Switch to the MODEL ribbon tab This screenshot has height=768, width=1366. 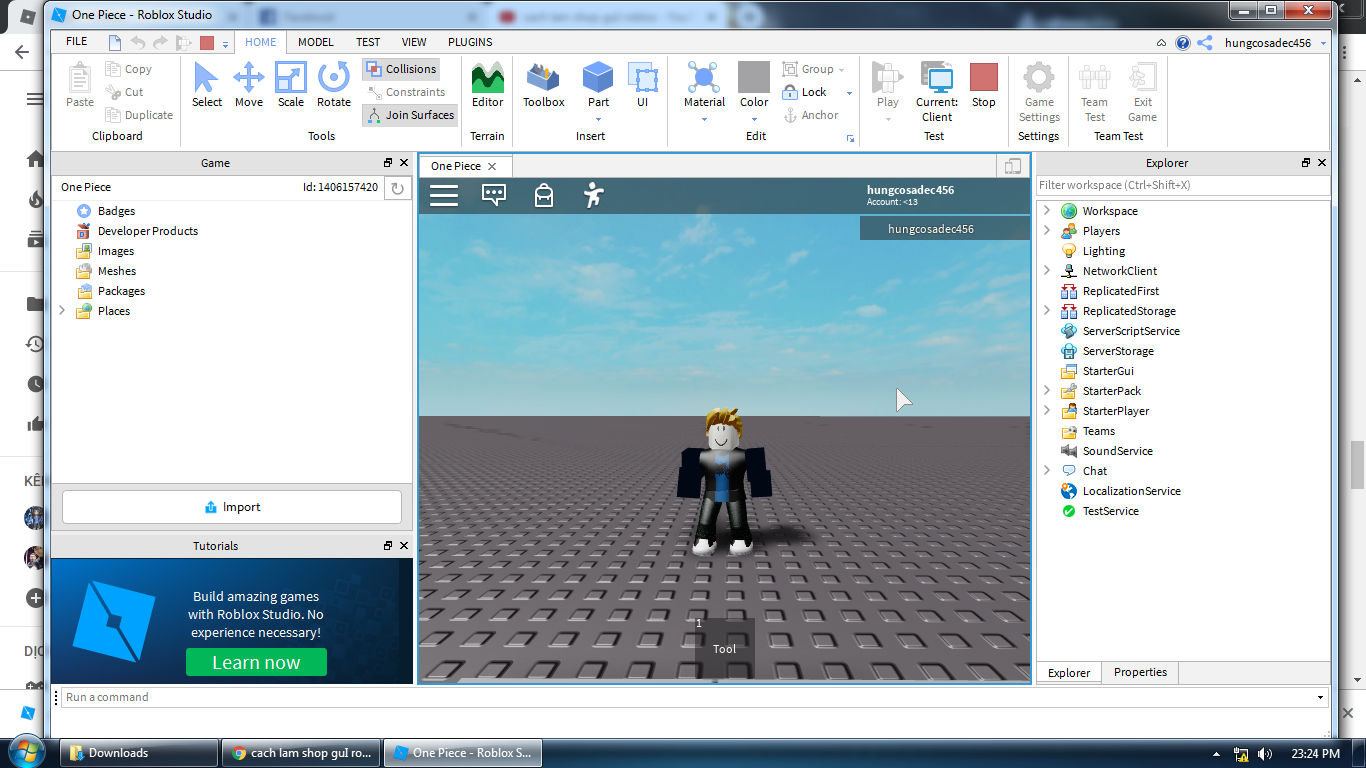click(316, 42)
